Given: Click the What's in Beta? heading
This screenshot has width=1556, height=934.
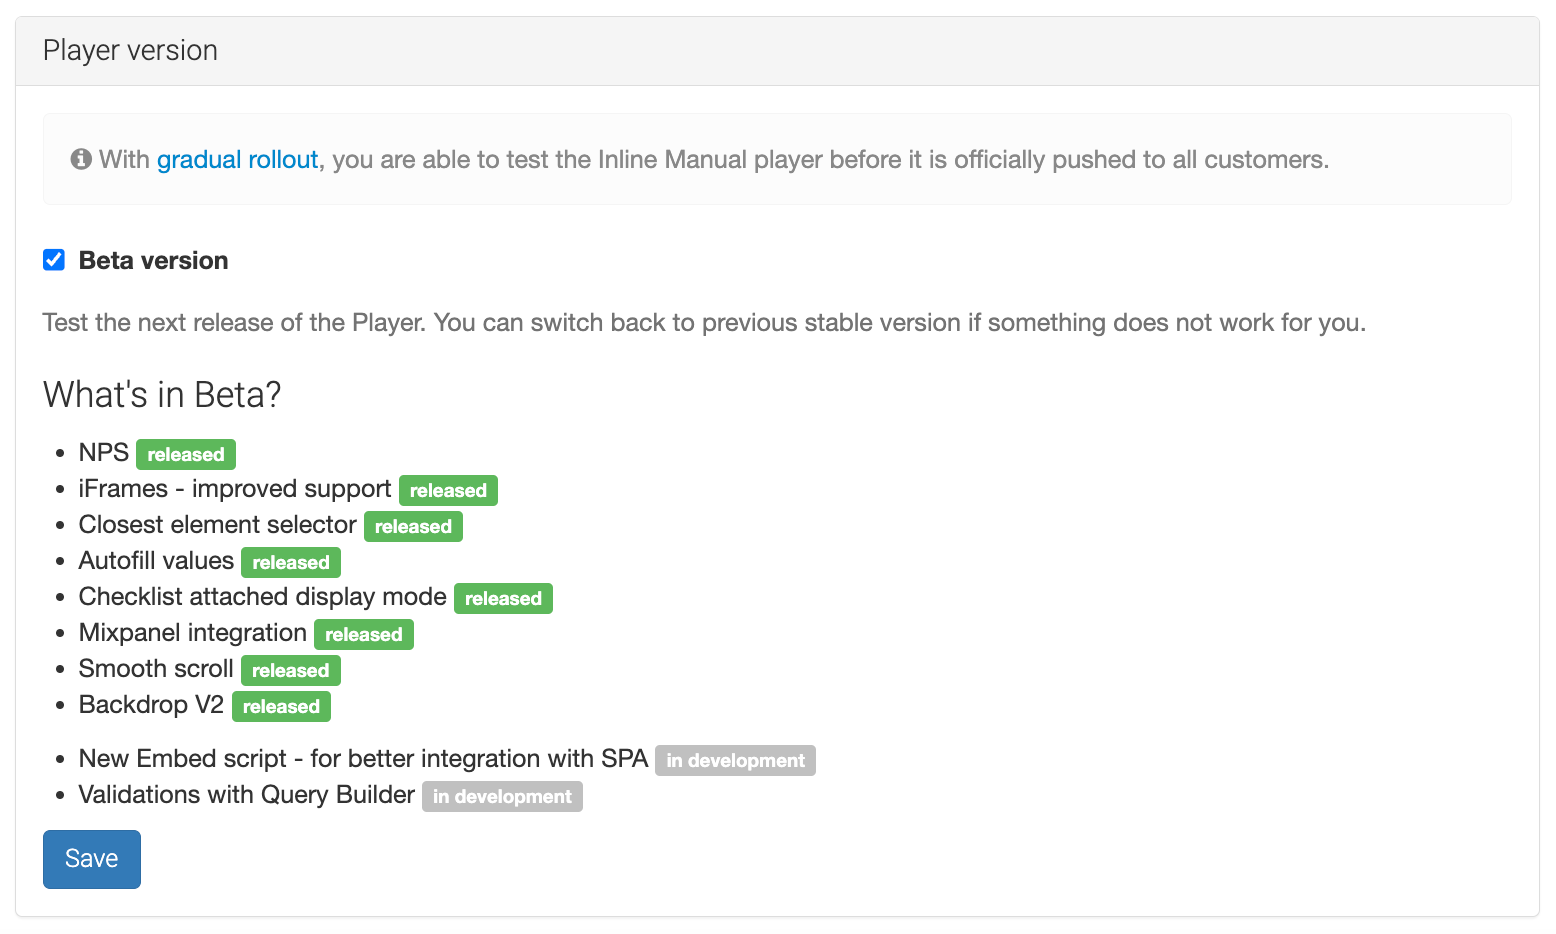Looking at the screenshot, I should (162, 395).
